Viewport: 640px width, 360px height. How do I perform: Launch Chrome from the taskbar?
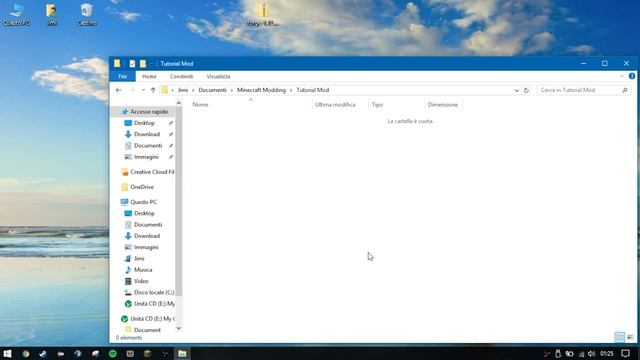(x=26, y=354)
